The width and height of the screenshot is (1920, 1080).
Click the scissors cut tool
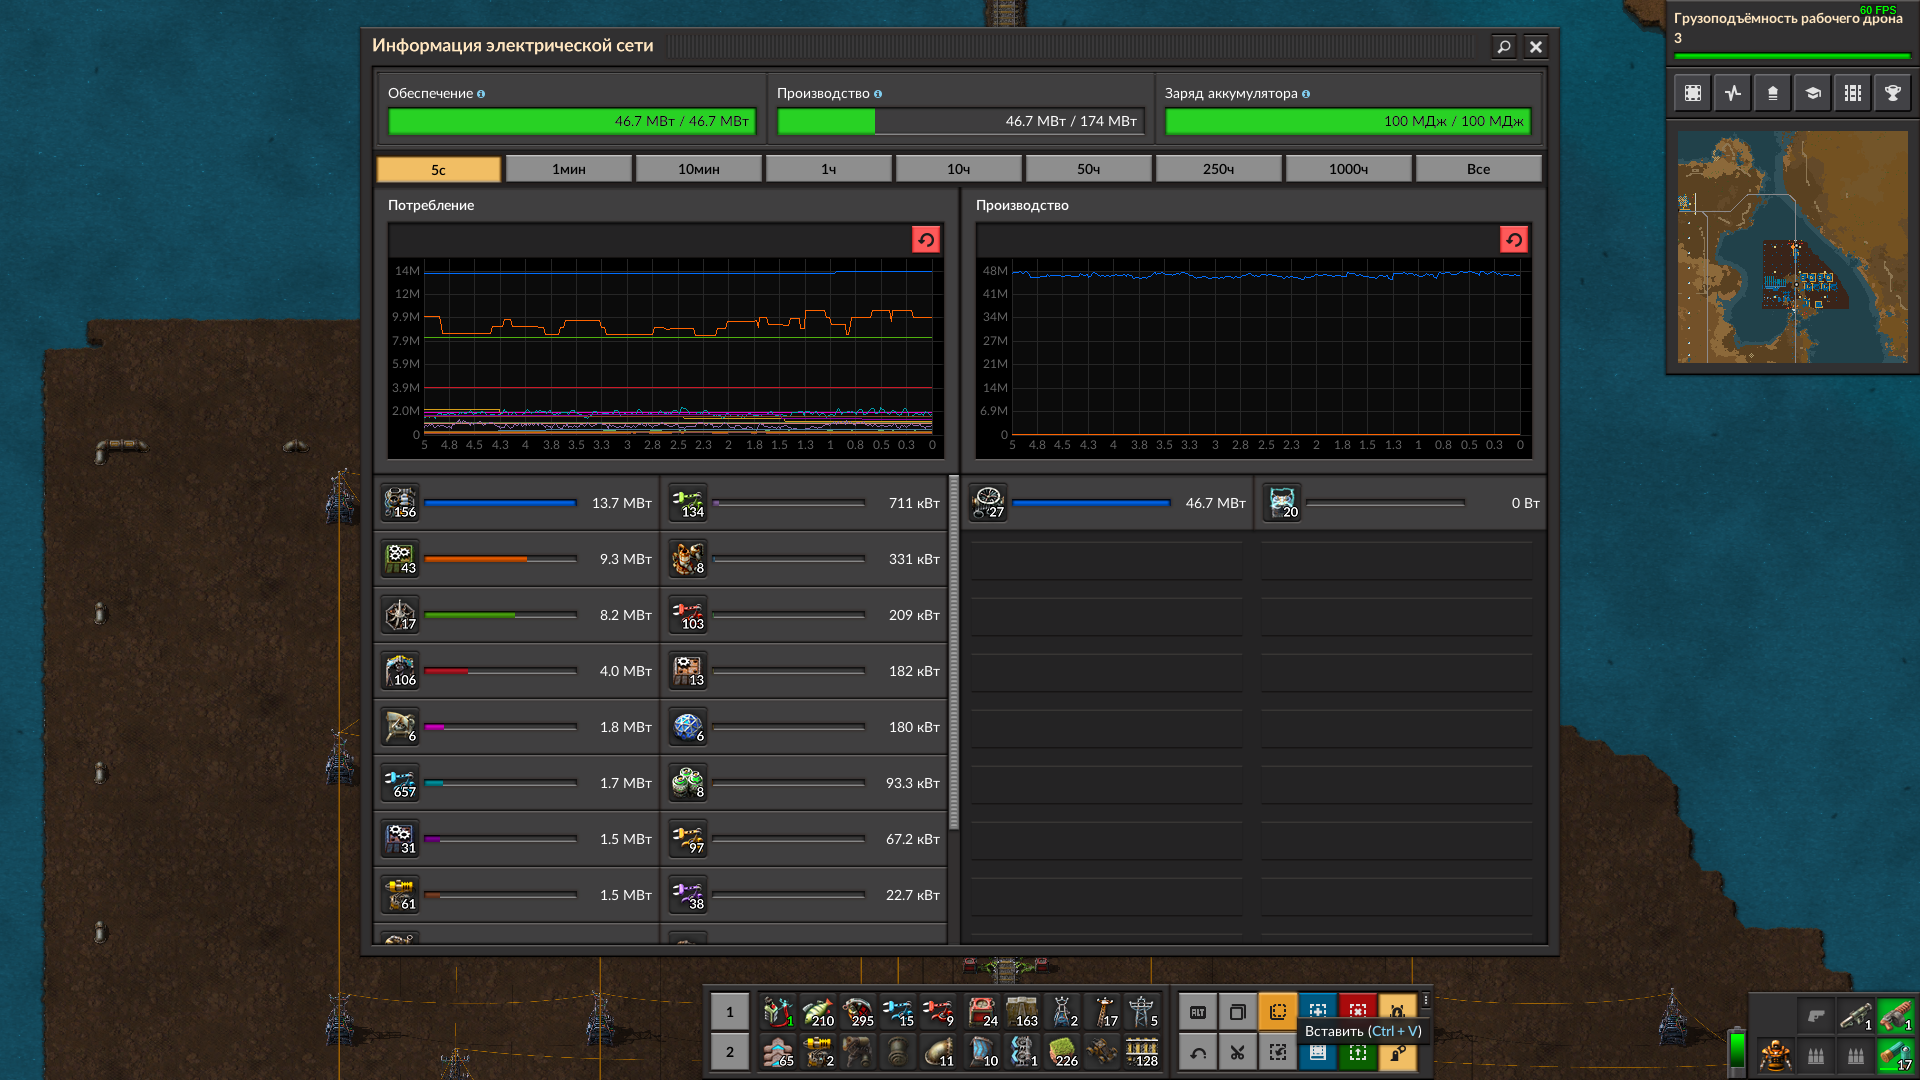click(1238, 1052)
